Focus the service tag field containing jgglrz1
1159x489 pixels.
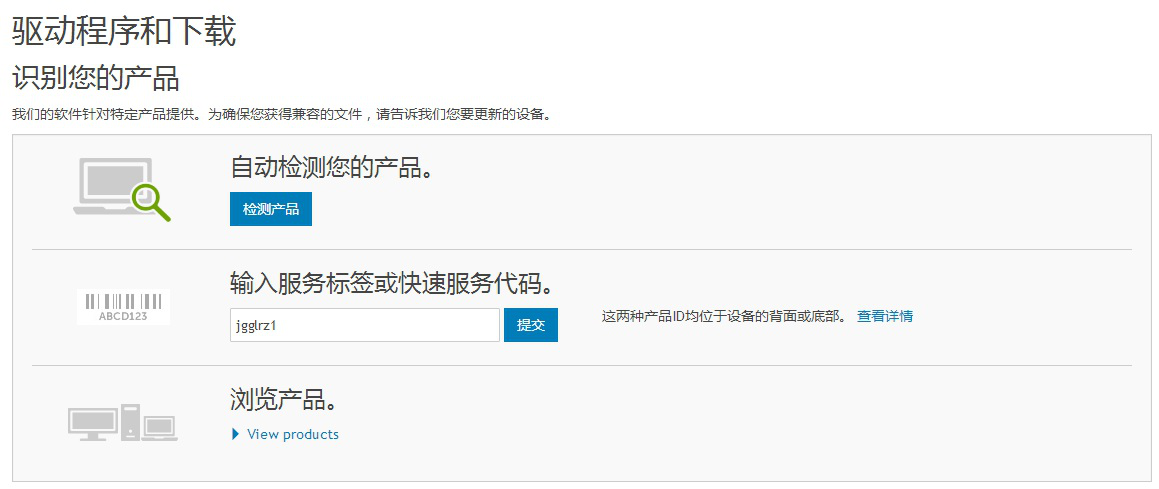365,325
